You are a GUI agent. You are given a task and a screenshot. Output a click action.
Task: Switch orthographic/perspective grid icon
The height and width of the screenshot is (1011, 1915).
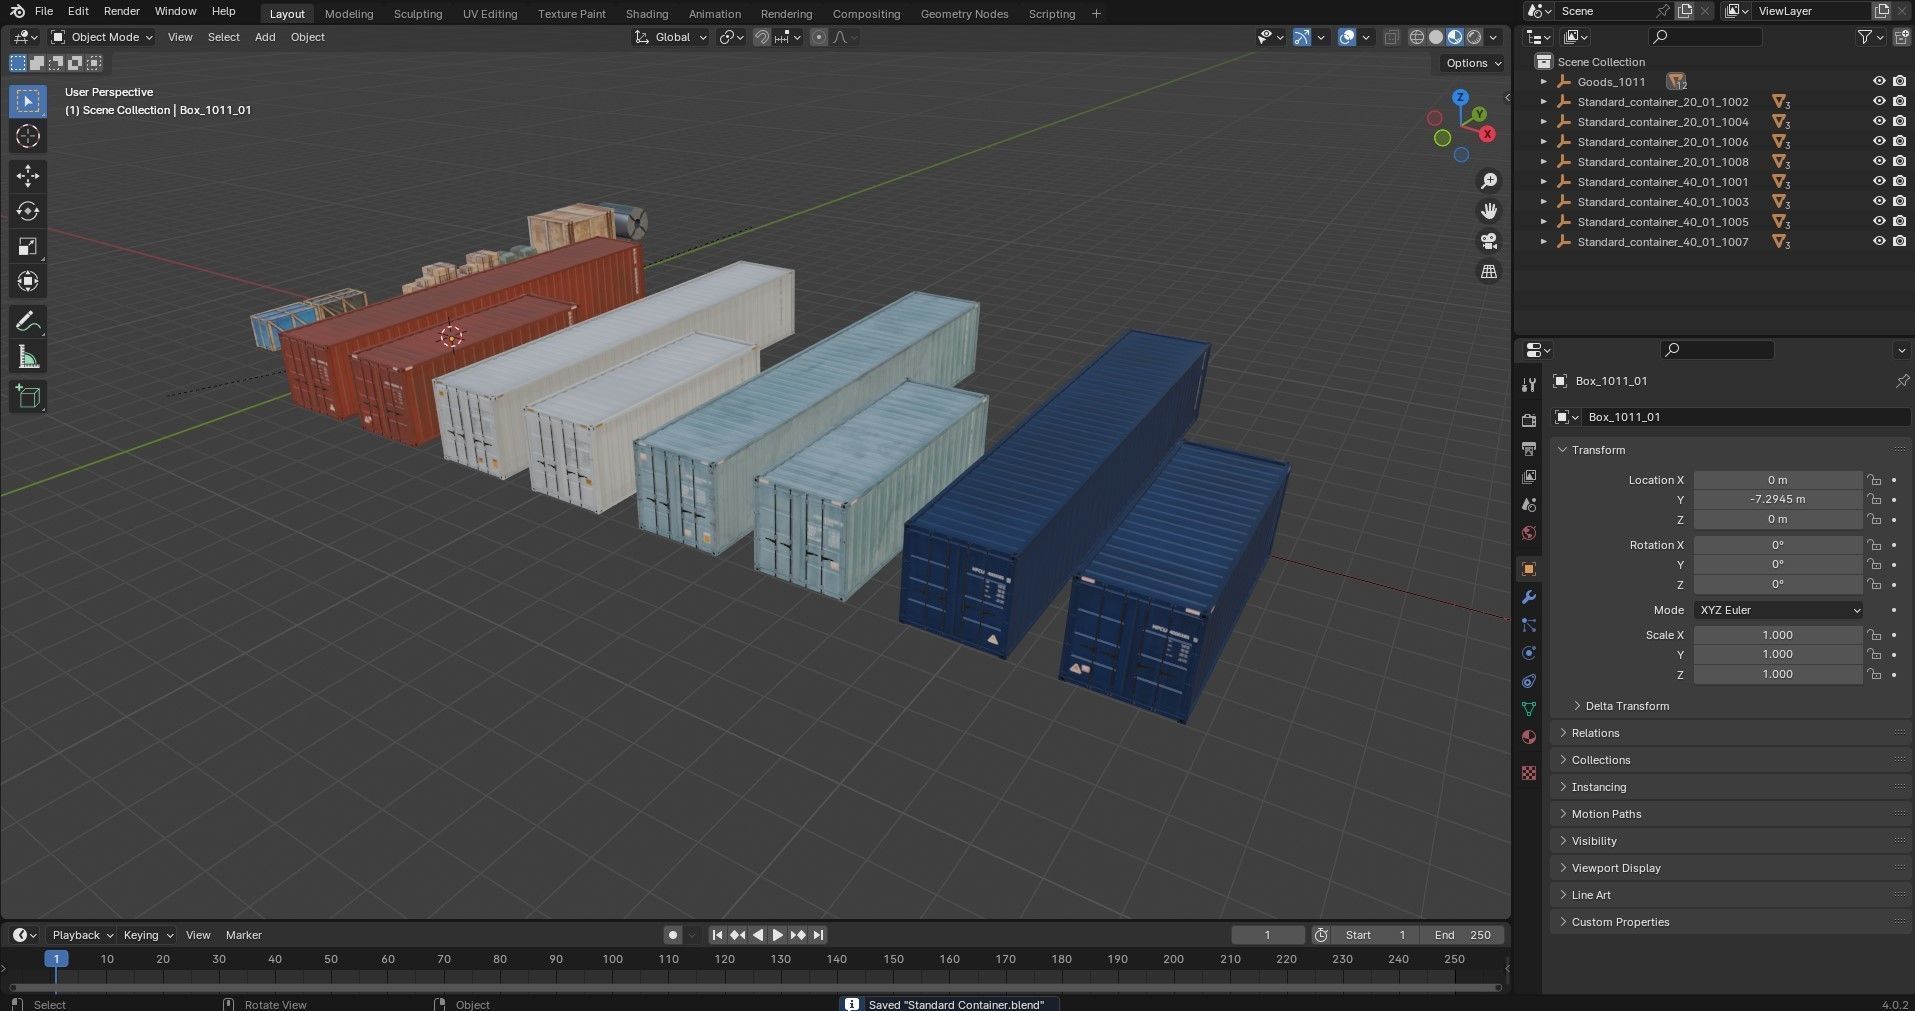[1489, 271]
